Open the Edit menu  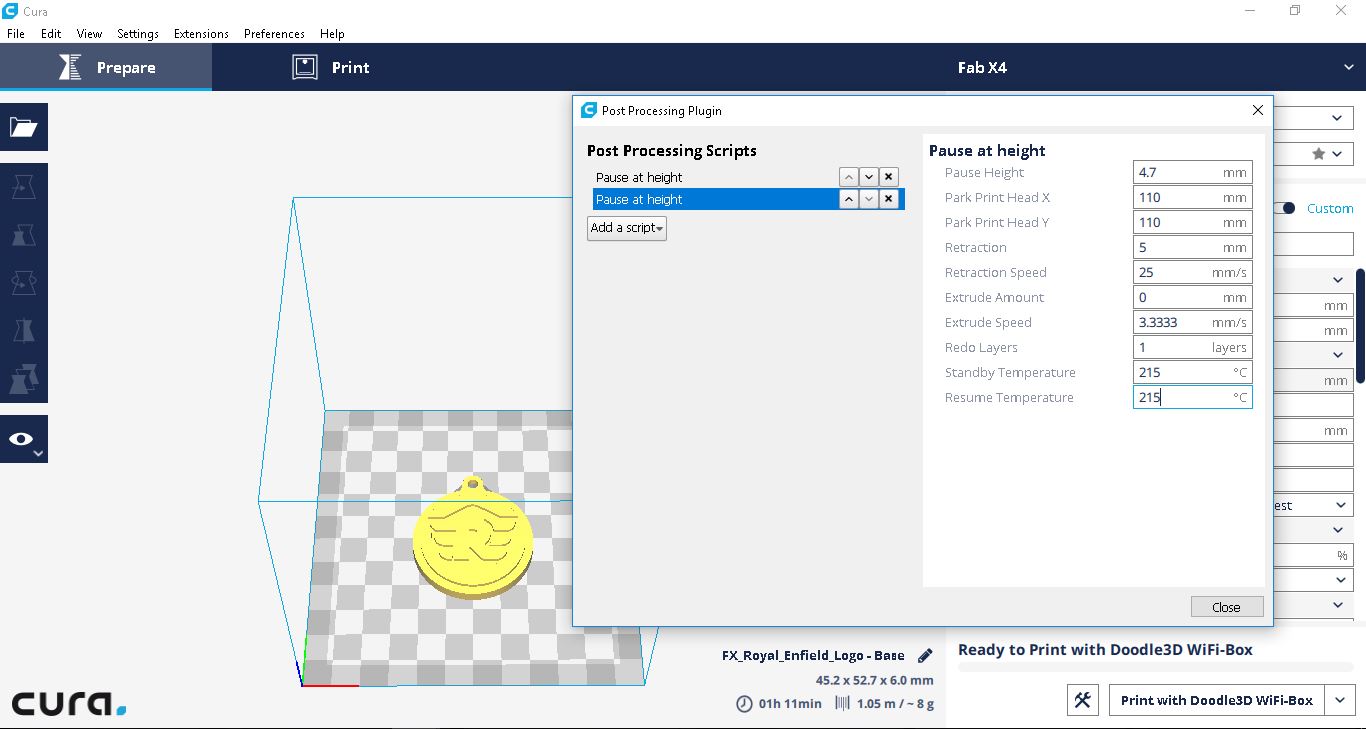tap(51, 33)
